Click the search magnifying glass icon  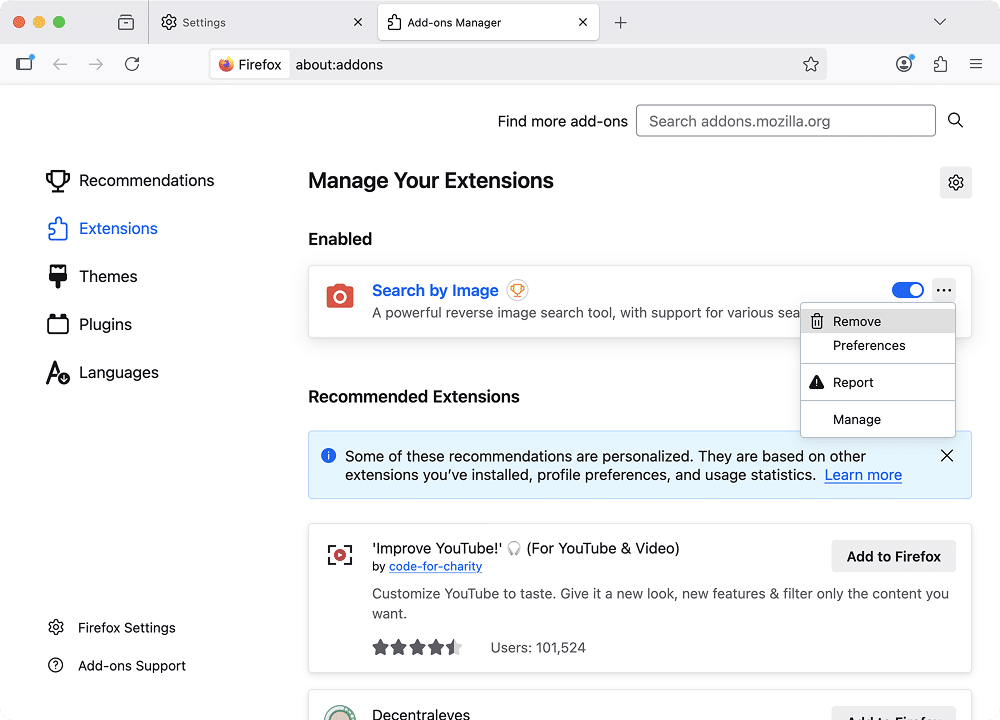click(955, 119)
